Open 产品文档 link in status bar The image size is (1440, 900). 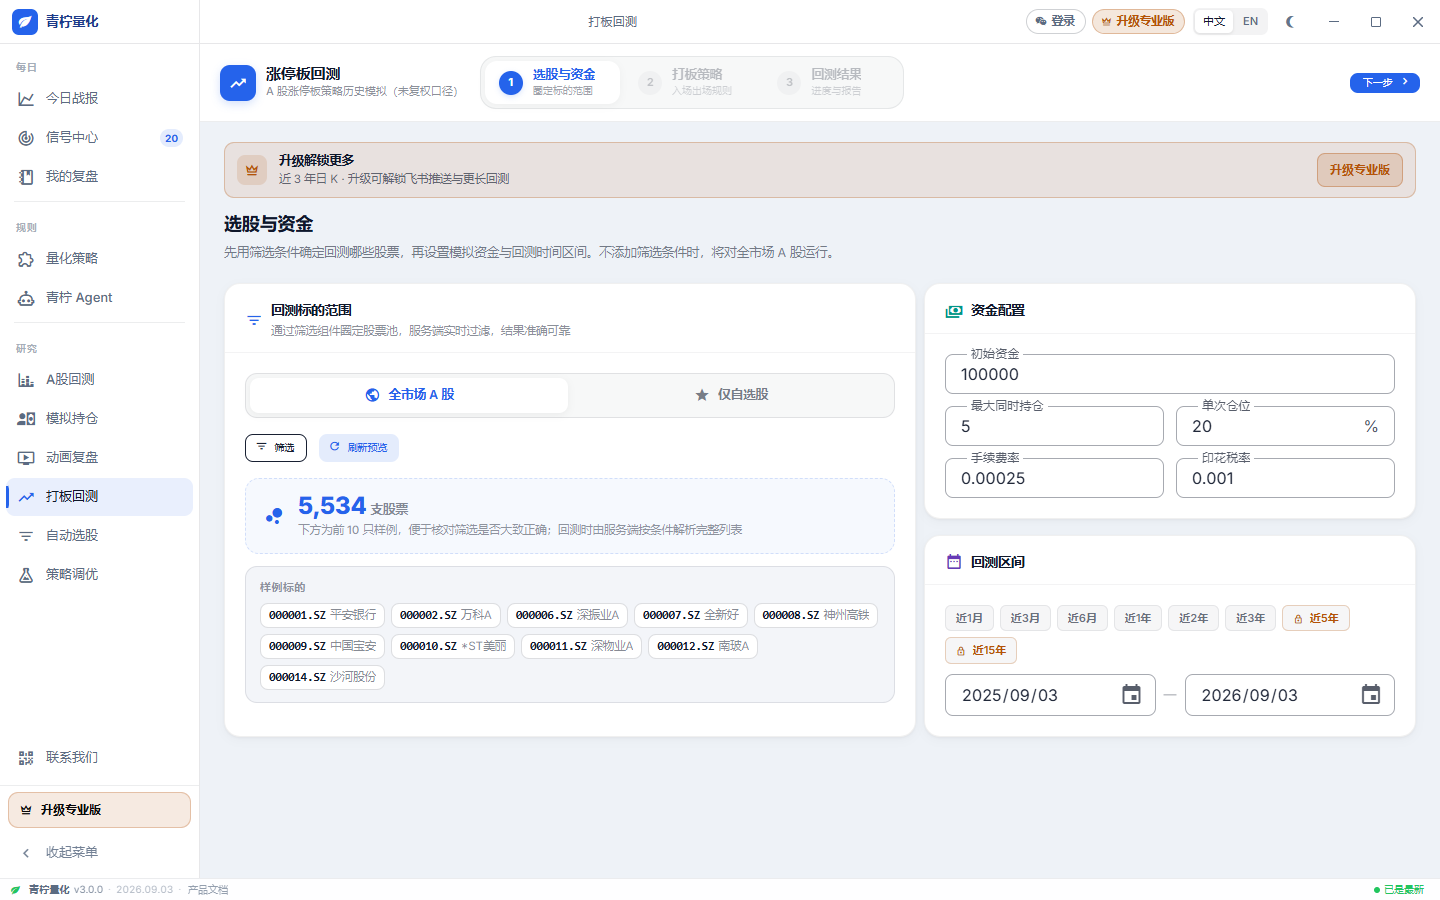208,890
